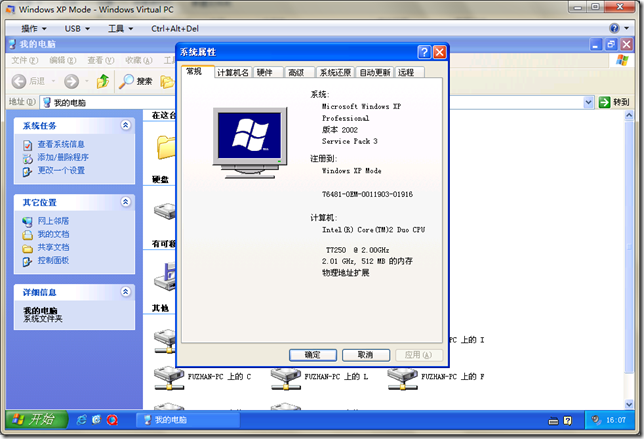This screenshot has height=439, width=644.
Task: Open 网上邻居 link
Action: point(53,221)
